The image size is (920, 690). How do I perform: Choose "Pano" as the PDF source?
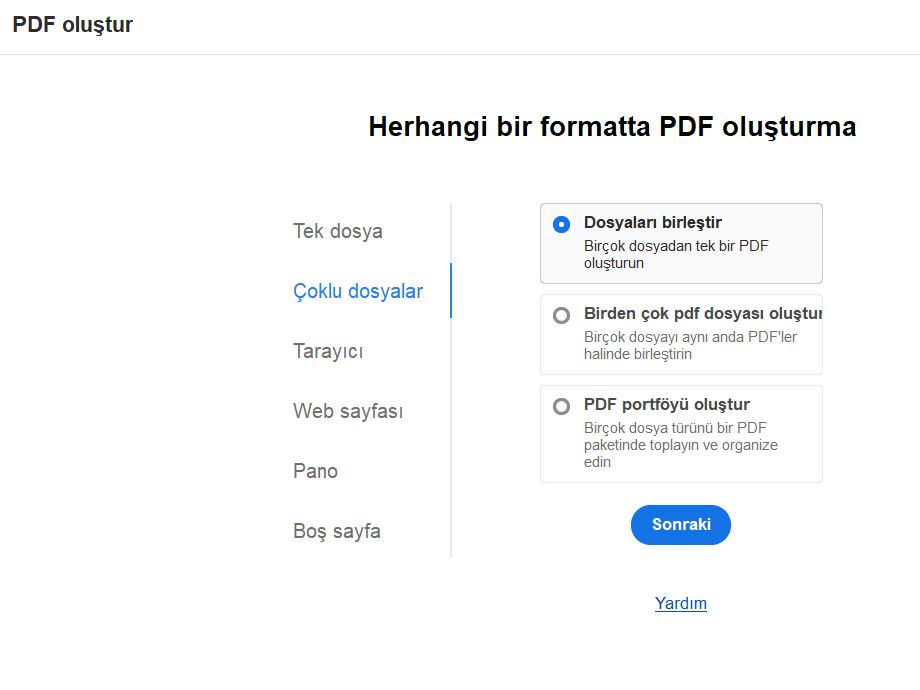[x=315, y=470]
